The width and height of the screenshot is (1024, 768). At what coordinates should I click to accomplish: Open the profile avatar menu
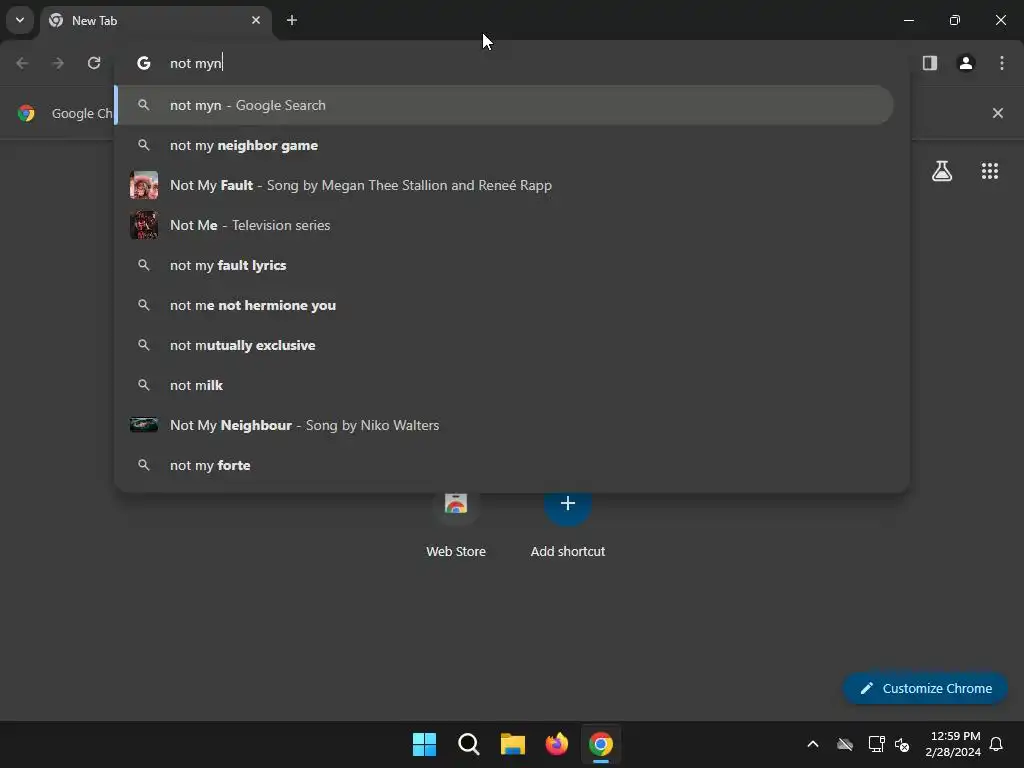pyautogui.click(x=966, y=63)
